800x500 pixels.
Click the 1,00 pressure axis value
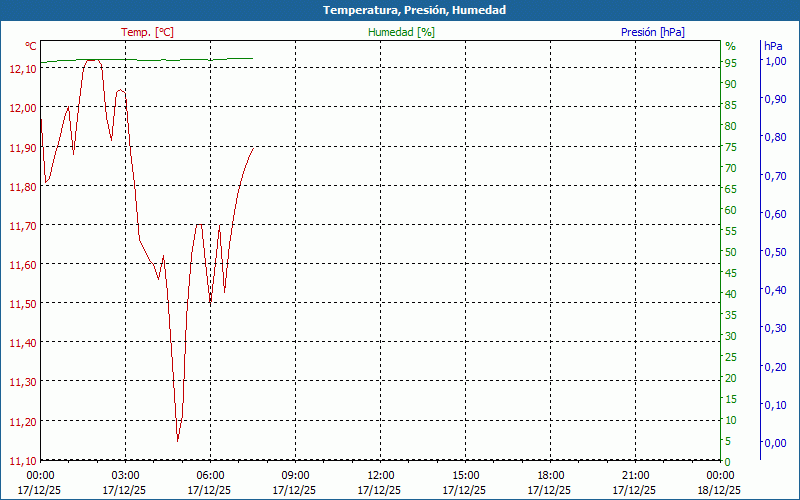775,61
